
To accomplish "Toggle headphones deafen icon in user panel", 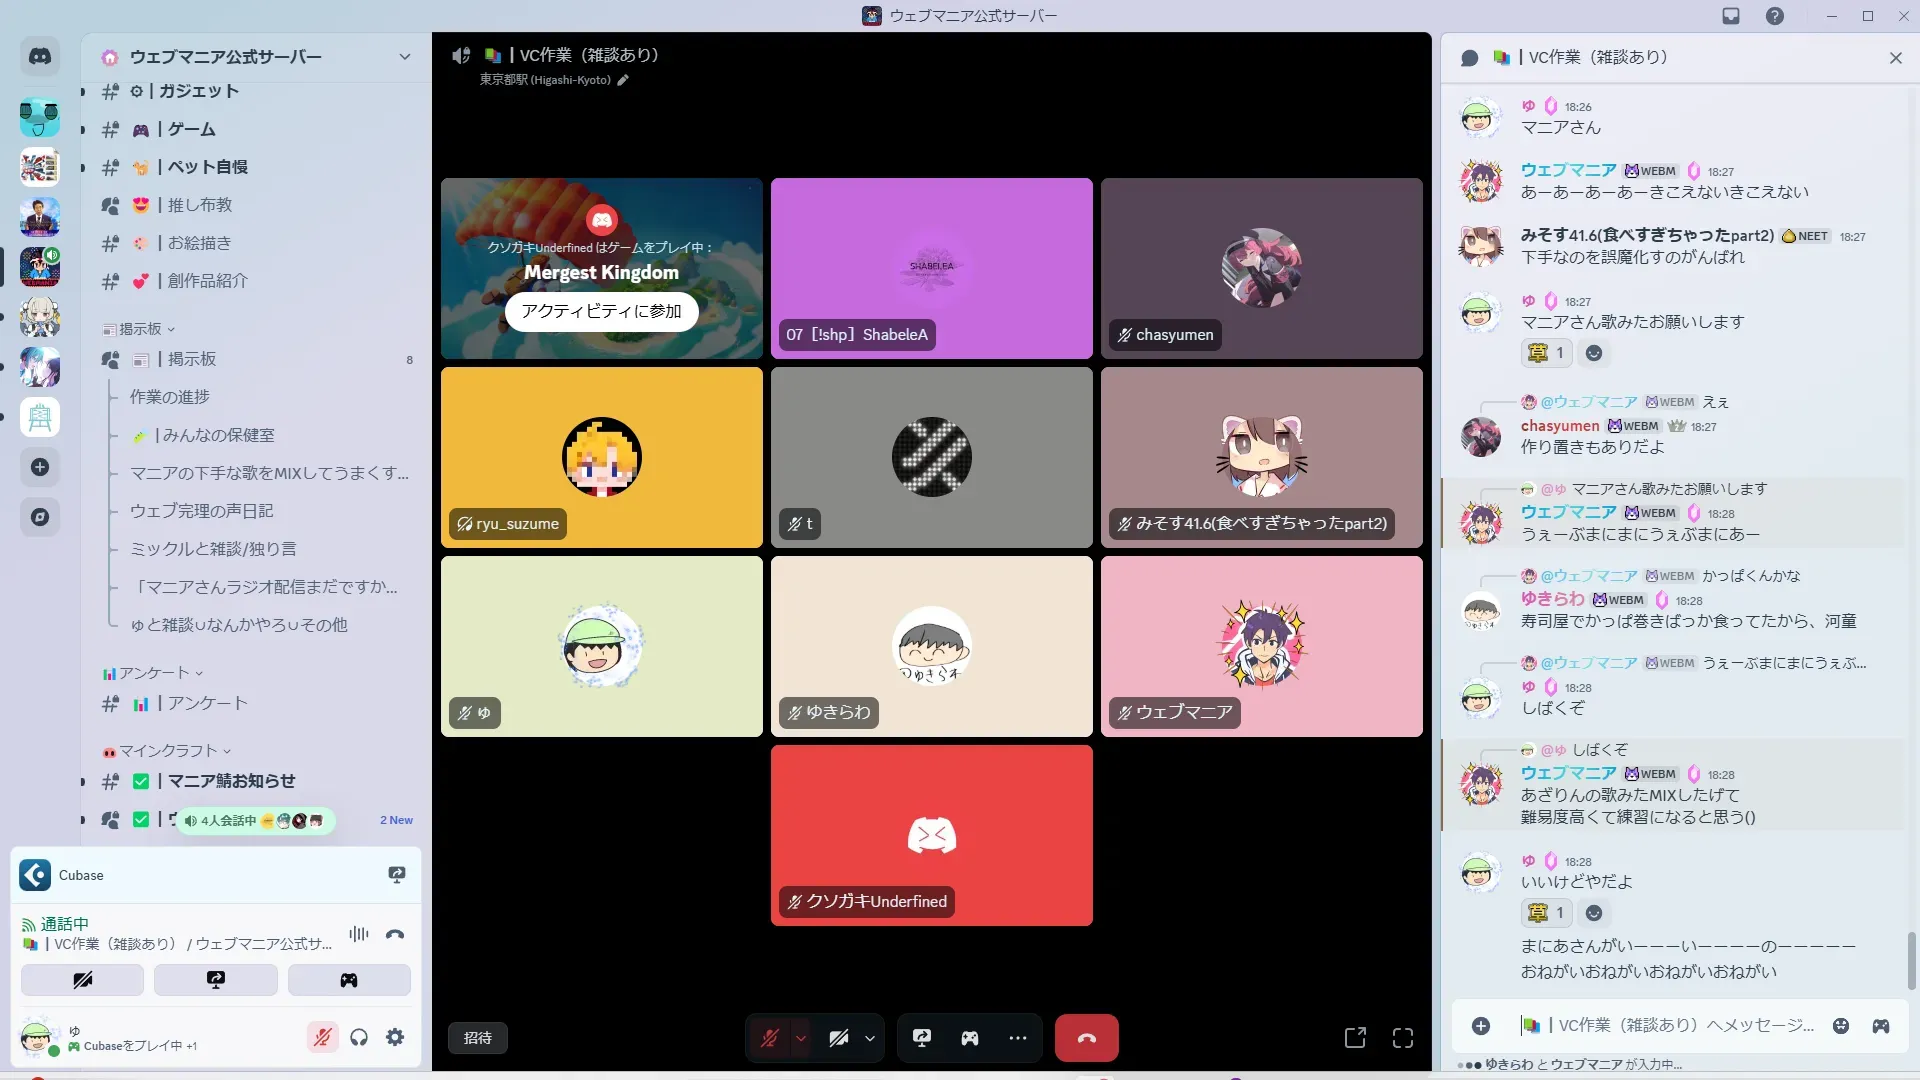I will pos(359,1038).
